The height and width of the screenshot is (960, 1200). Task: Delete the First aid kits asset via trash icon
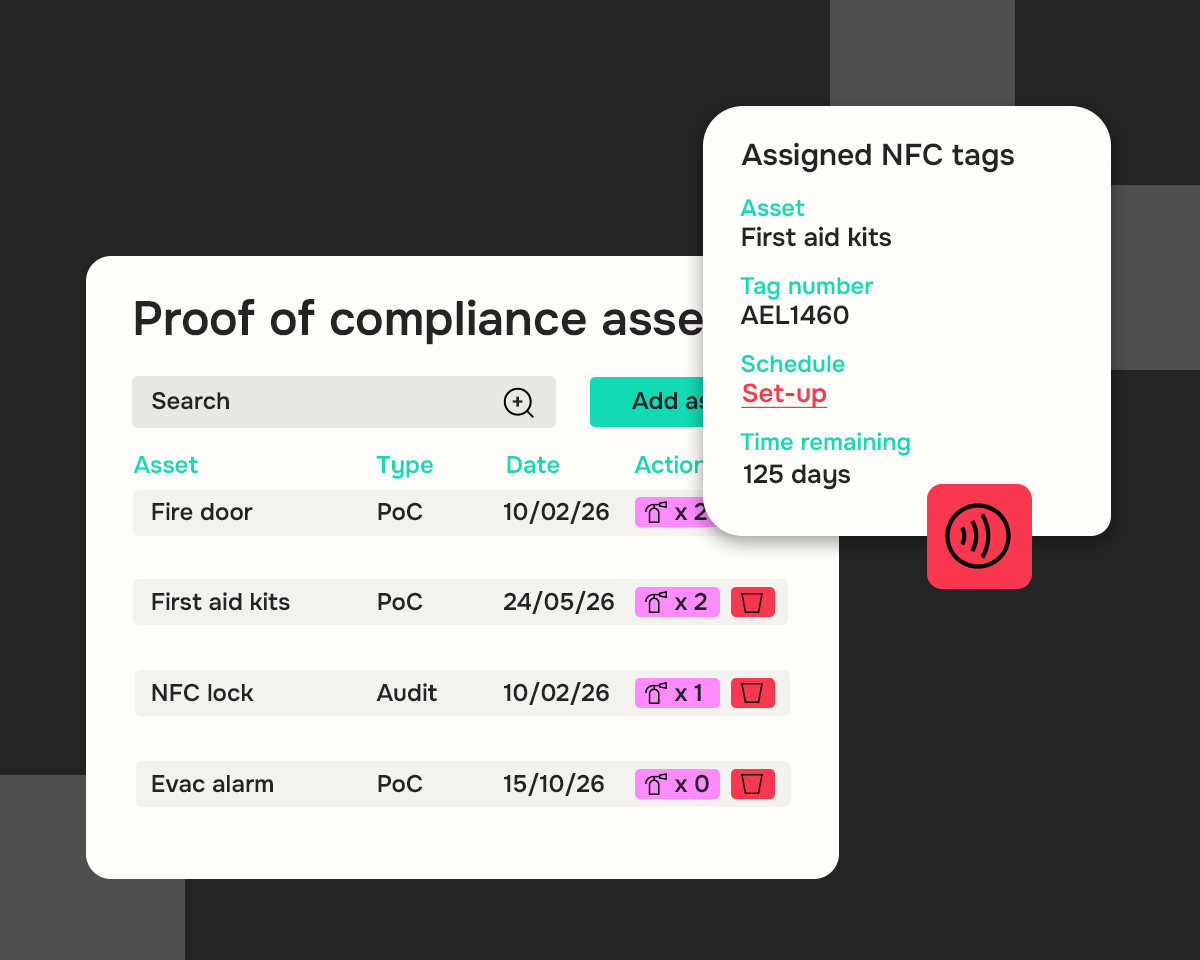click(753, 602)
